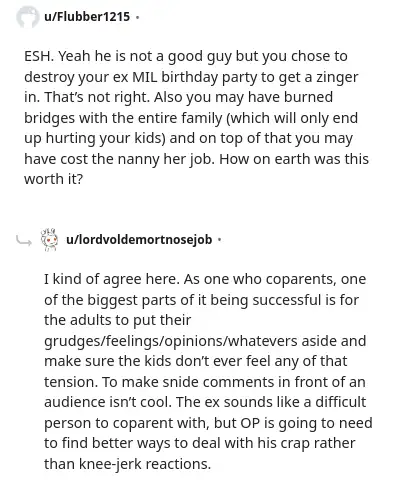
Task: Click the dot separator after u/lordvoldemortnosejob
Action: click(x=219, y=240)
